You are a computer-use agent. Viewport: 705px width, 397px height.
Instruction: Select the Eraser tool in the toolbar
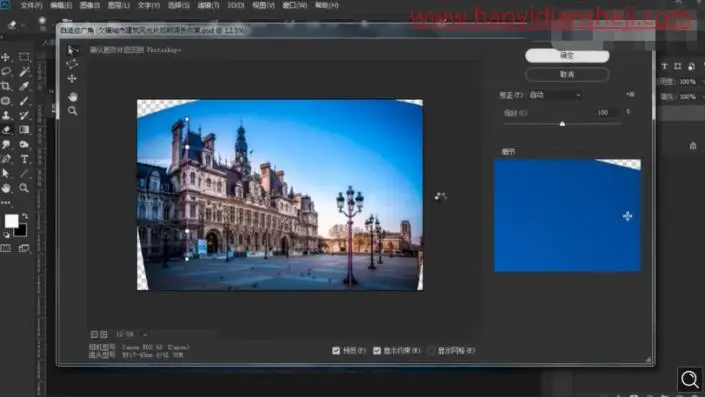[x=6, y=130]
